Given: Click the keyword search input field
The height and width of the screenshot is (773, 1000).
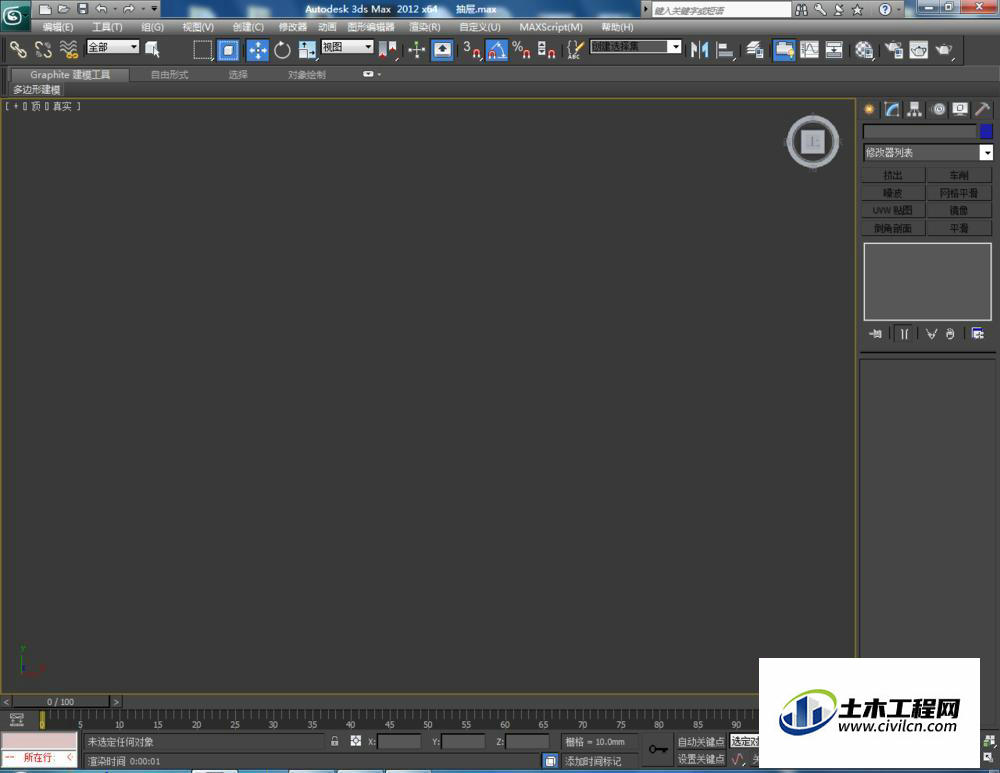Looking at the screenshot, I should click(721, 10).
